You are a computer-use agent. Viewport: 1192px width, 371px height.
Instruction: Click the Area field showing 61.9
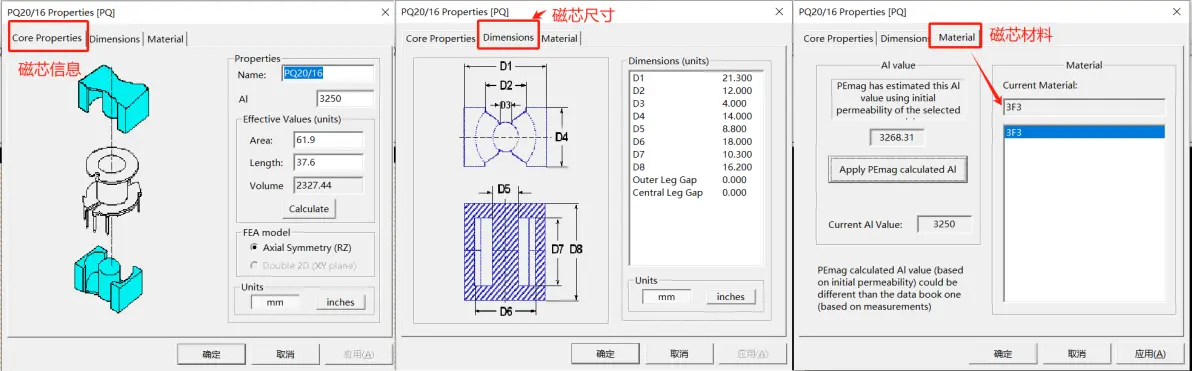(328, 141)
